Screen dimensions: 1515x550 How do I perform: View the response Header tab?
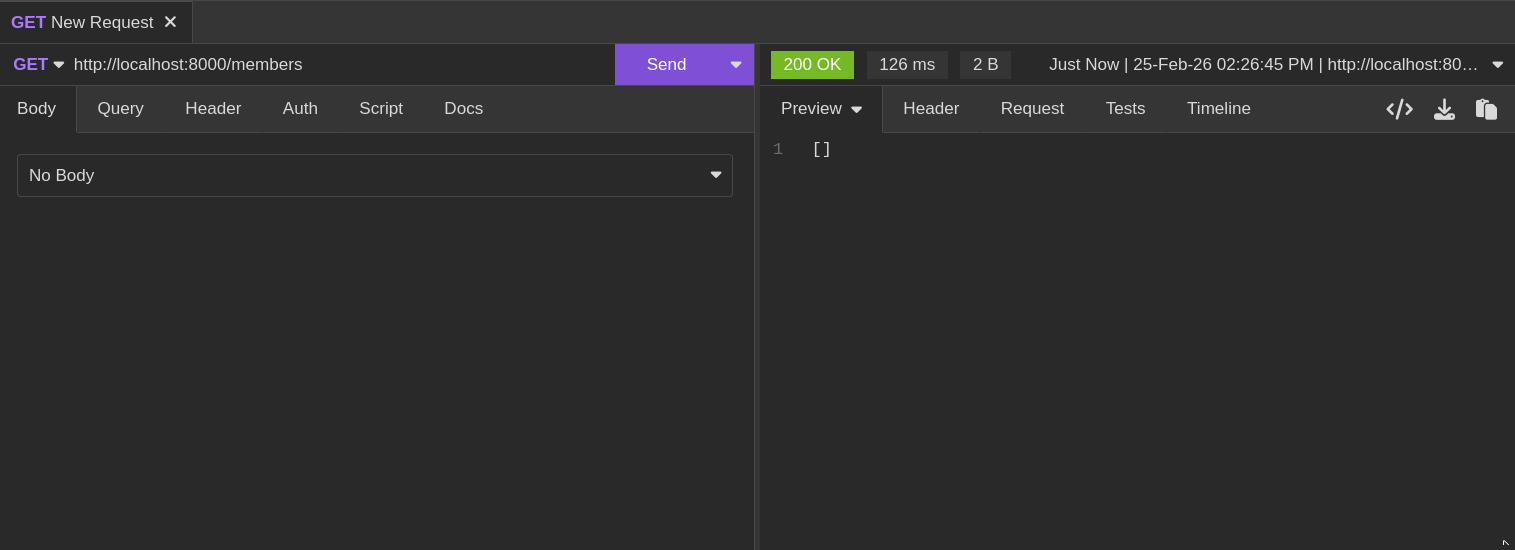[x=931, y=109]
